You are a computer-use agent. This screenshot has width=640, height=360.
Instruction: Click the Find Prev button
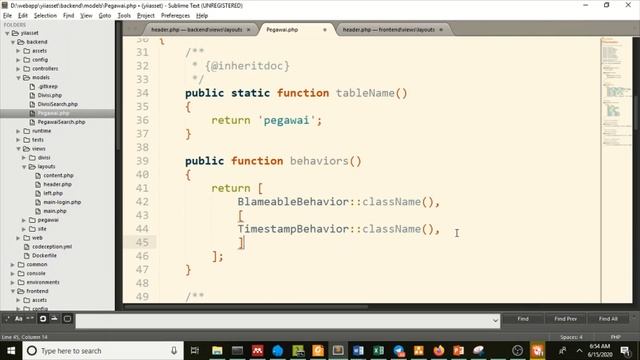click(x=565, y=319)
